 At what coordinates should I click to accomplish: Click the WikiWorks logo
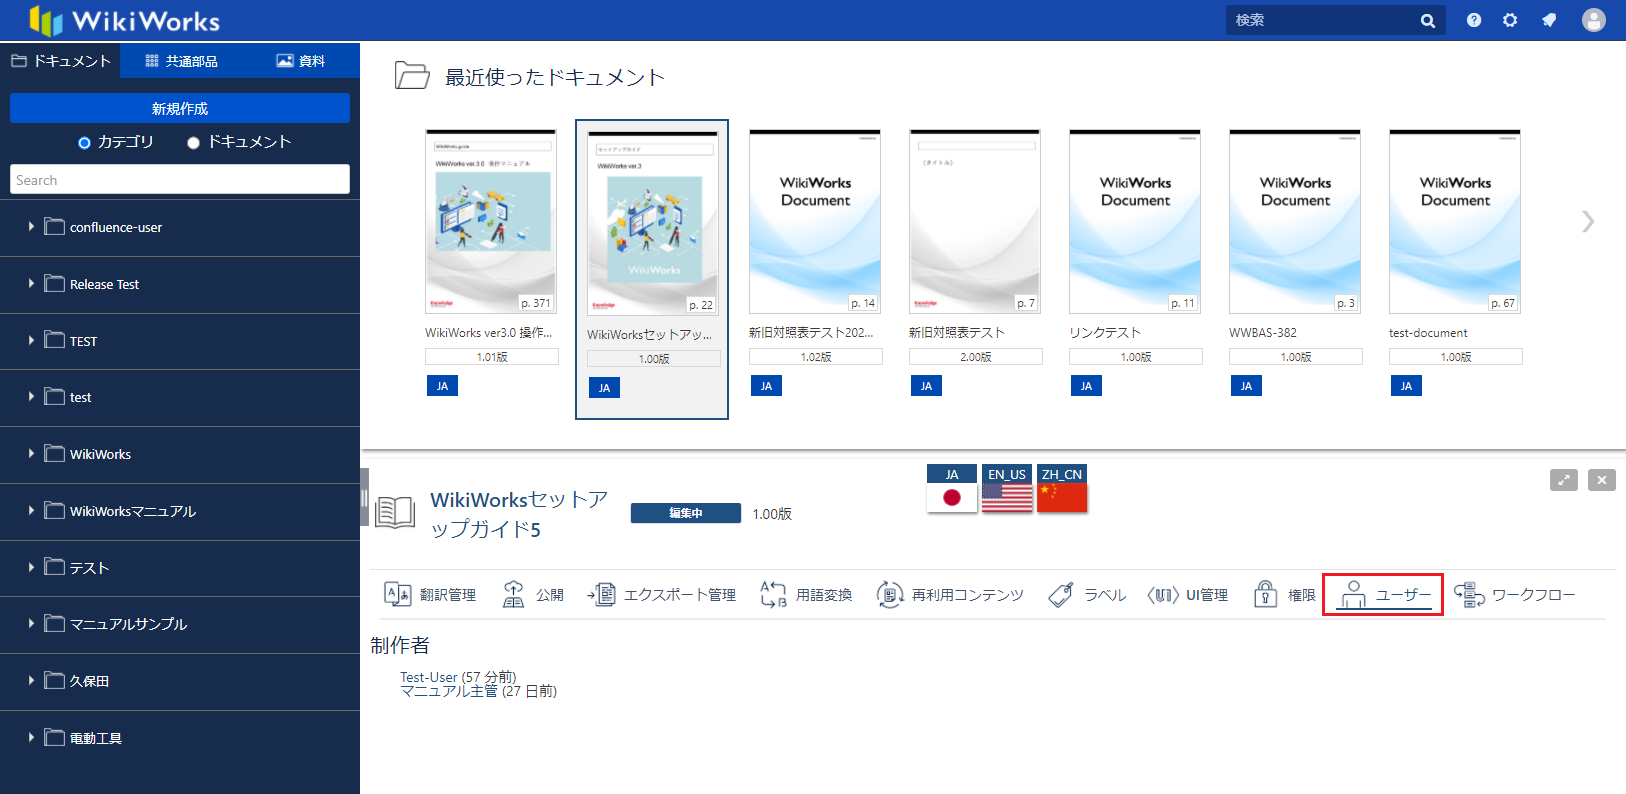click(124, 20)
